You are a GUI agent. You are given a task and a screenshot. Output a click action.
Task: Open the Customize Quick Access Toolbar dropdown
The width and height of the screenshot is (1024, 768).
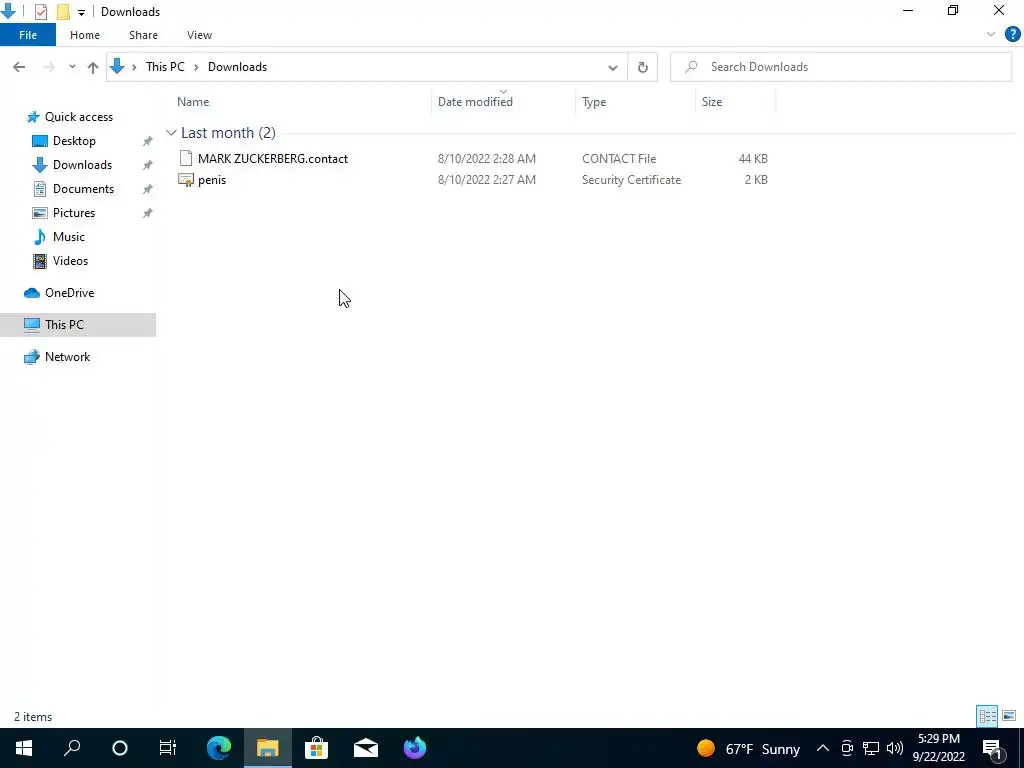[x=81, y=12]
